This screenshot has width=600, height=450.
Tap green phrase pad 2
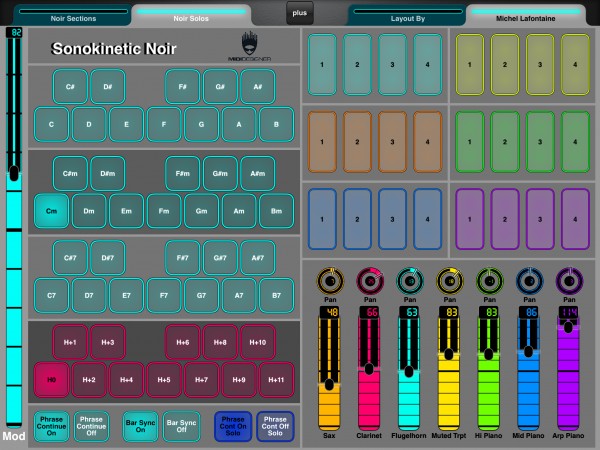505,142
